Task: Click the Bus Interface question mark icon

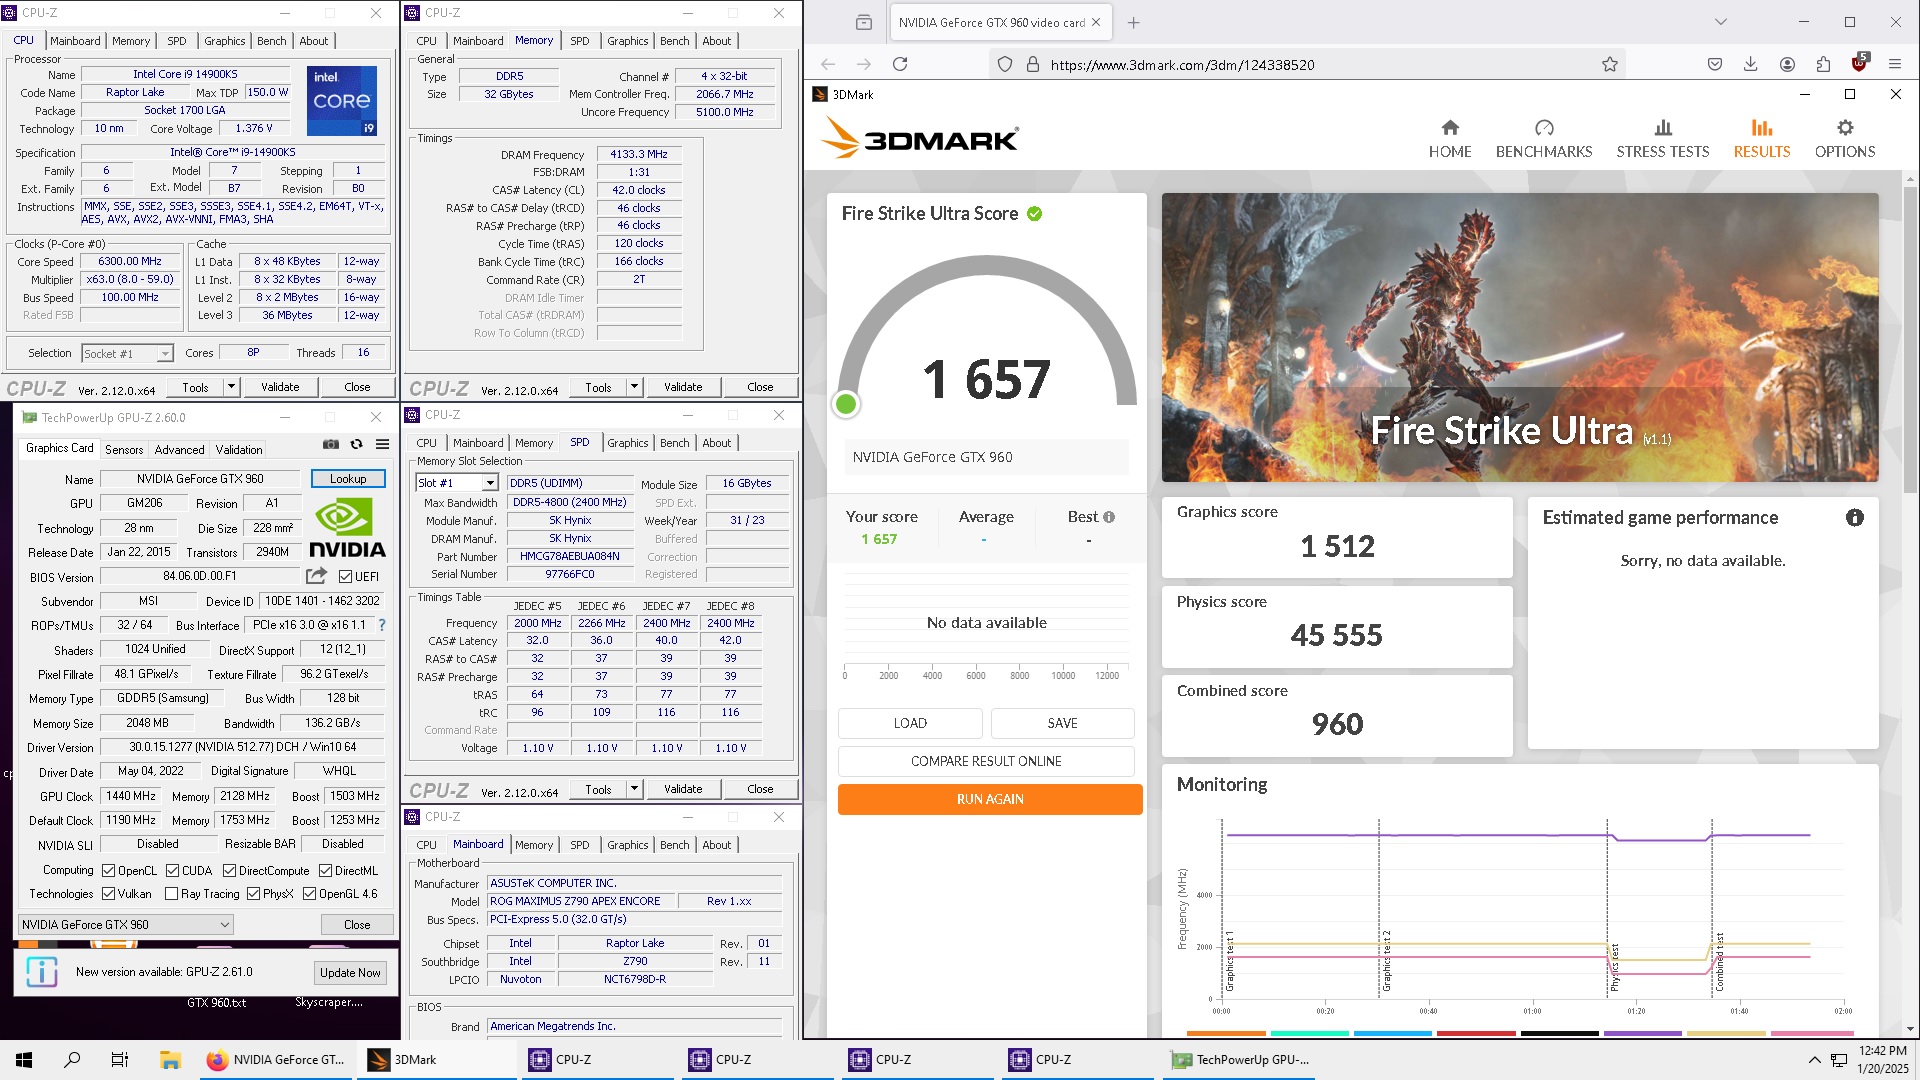Action: click(x=381, y=625)
